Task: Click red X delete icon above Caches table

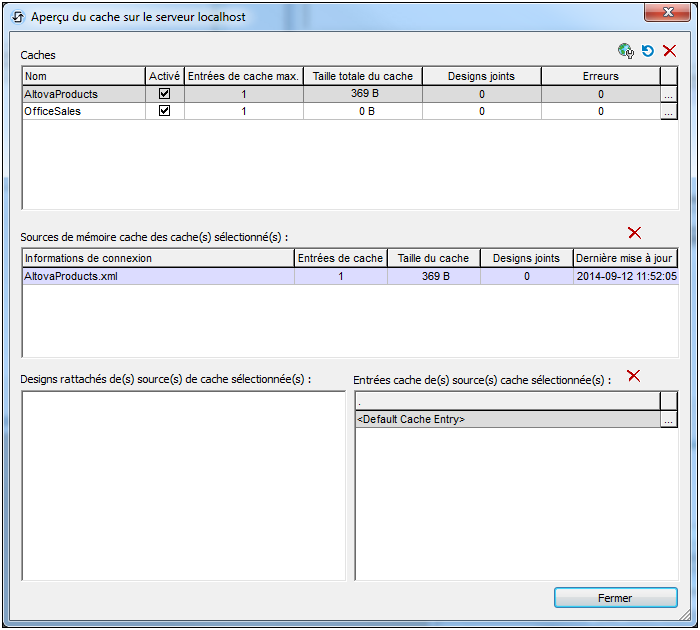Action: pyautogui.click(x=670, y=51)
